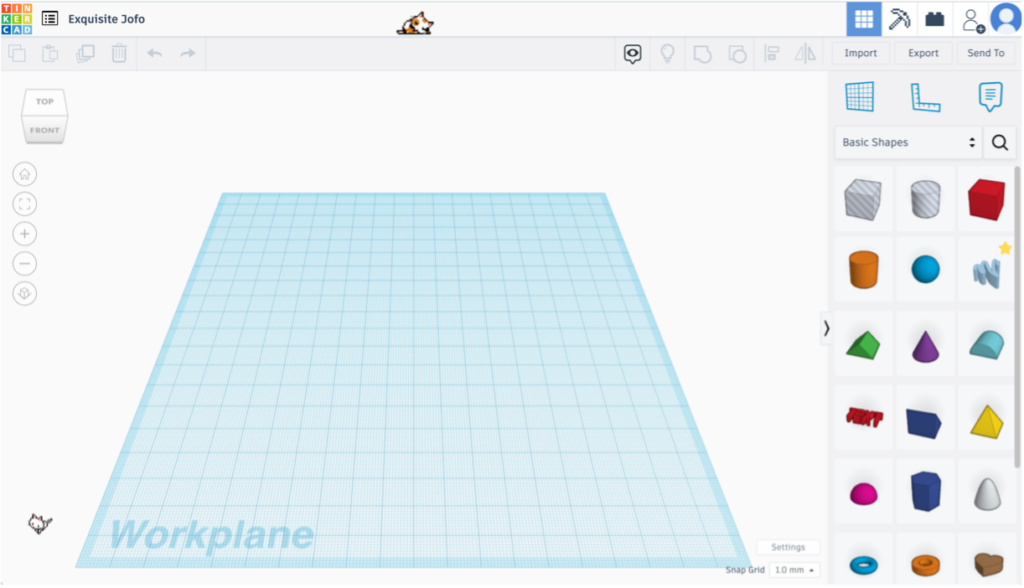
Task: Select the Notes tool icon
Action: point(990,97)
